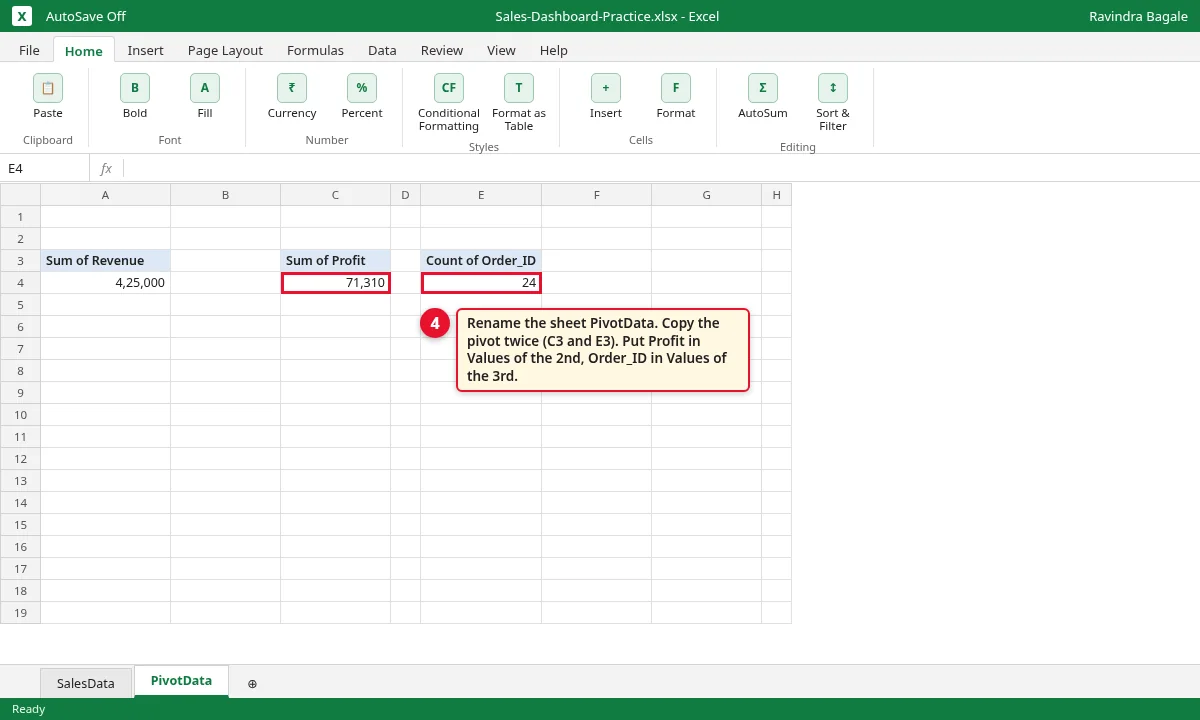Select column H header
Image resolution: width=1200 pixels, height=720 pixels.
tap(776, 195)
